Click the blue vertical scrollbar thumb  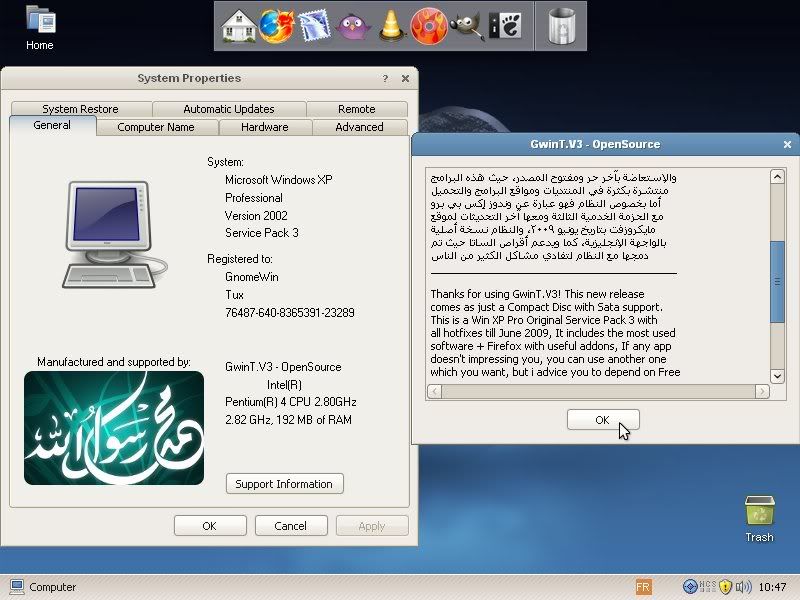click(777, 282)
